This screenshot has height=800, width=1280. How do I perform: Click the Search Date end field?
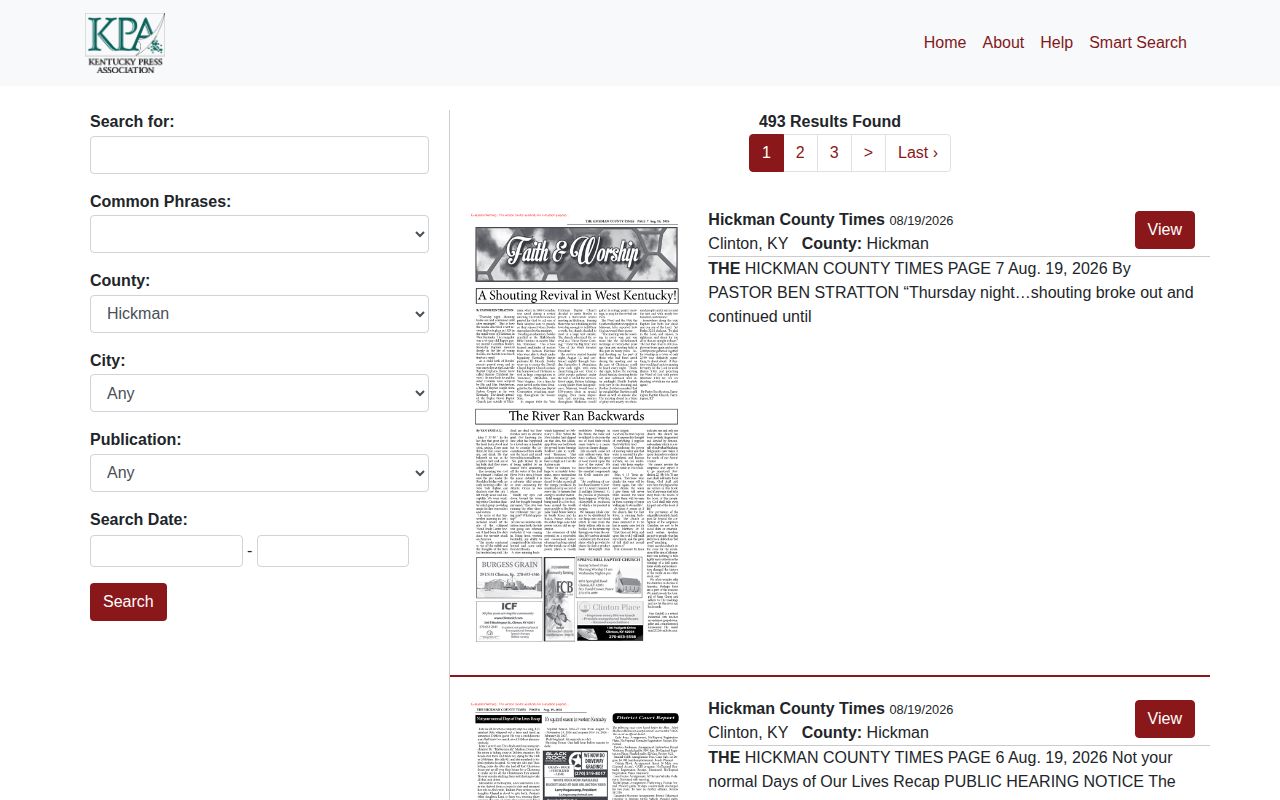point(333,551)
